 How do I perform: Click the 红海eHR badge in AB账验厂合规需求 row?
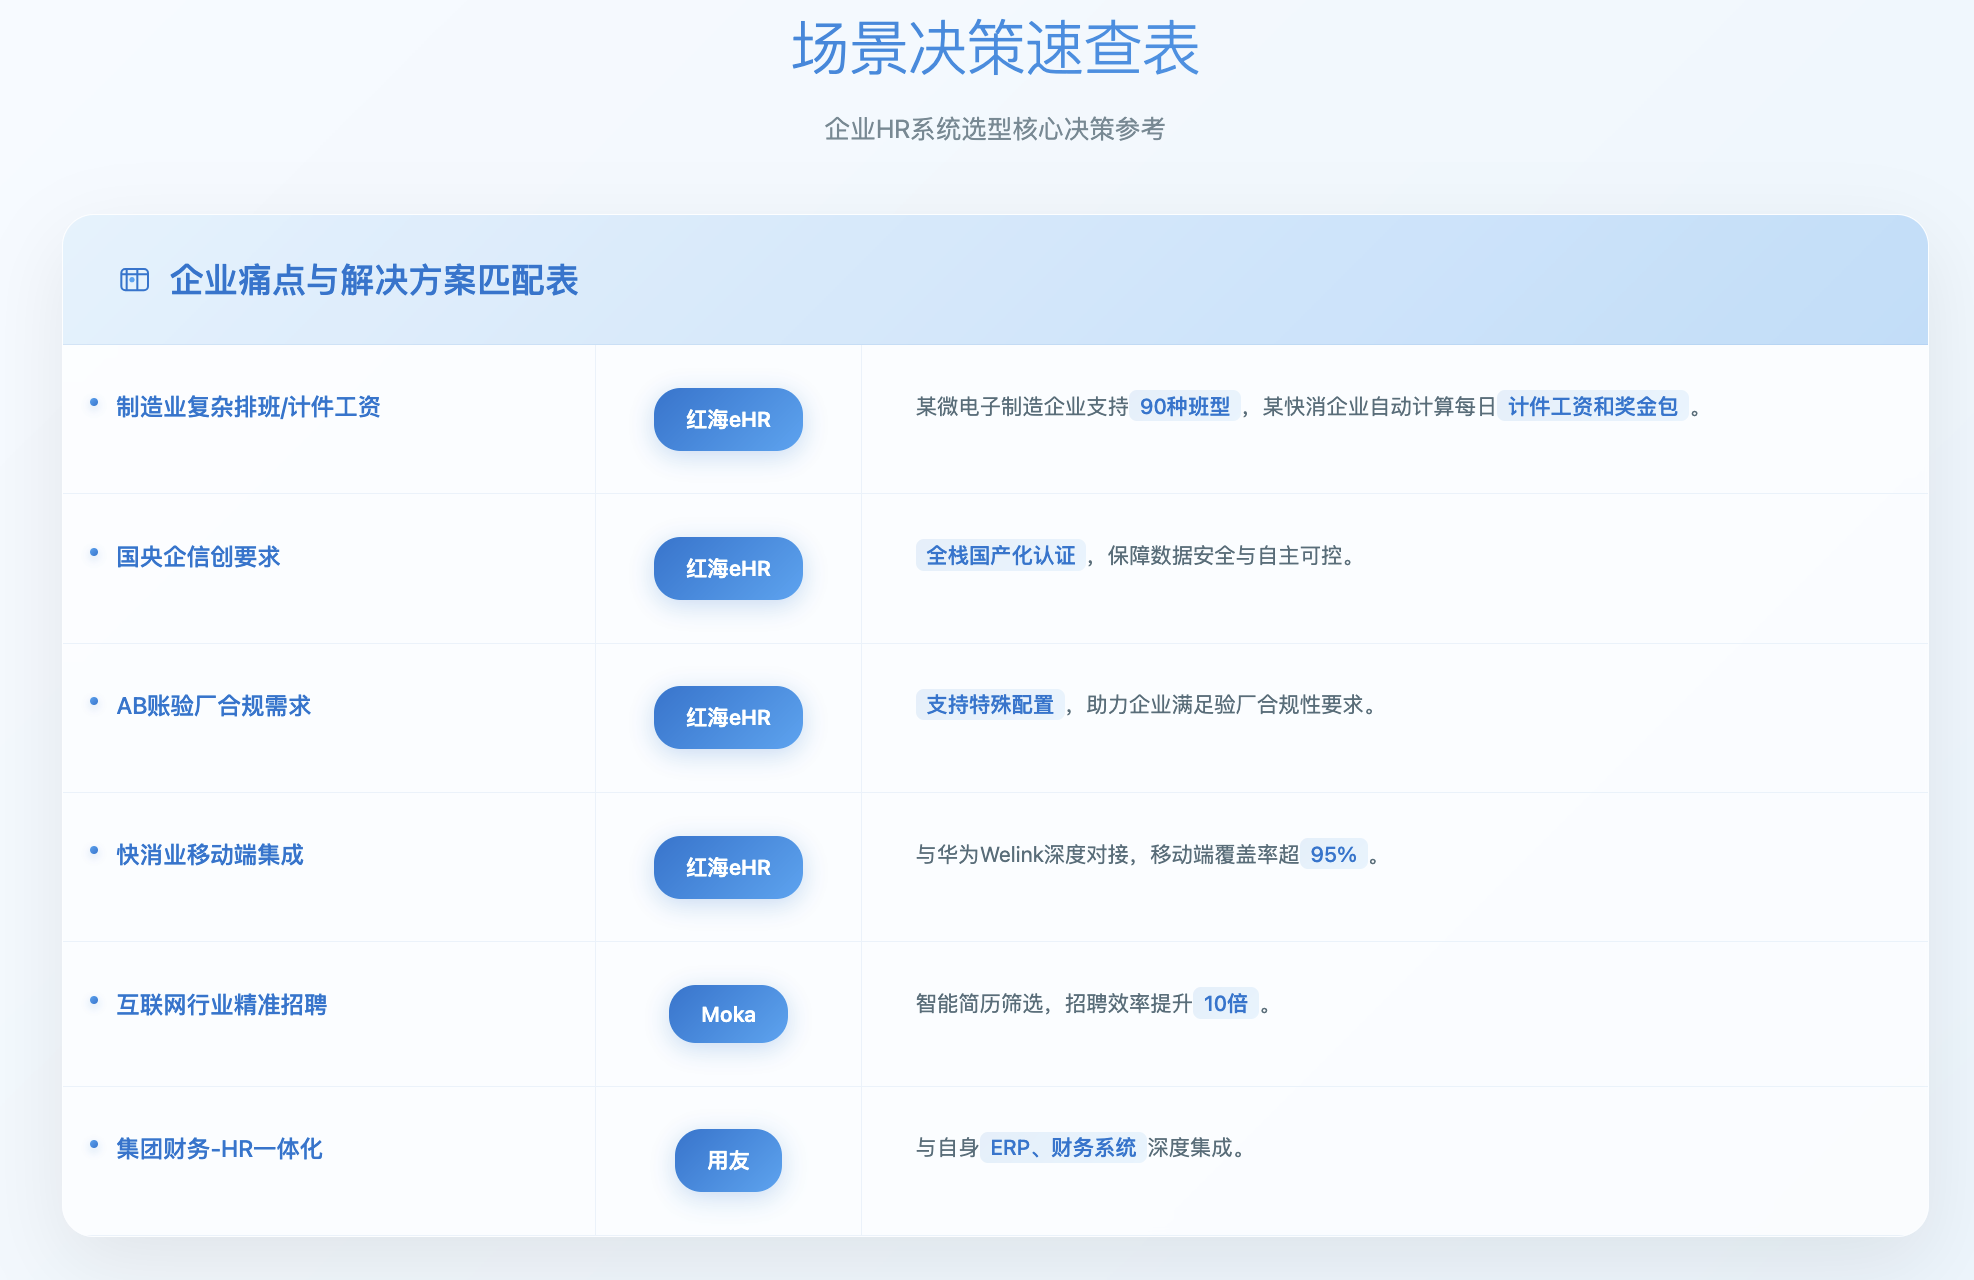tap(728, 717)
